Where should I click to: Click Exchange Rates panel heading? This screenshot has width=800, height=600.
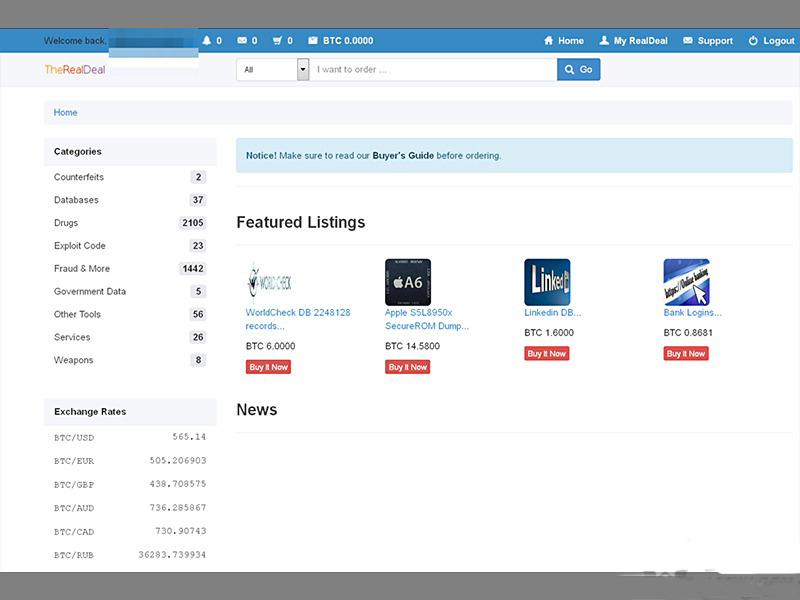[x=90, y=412]
